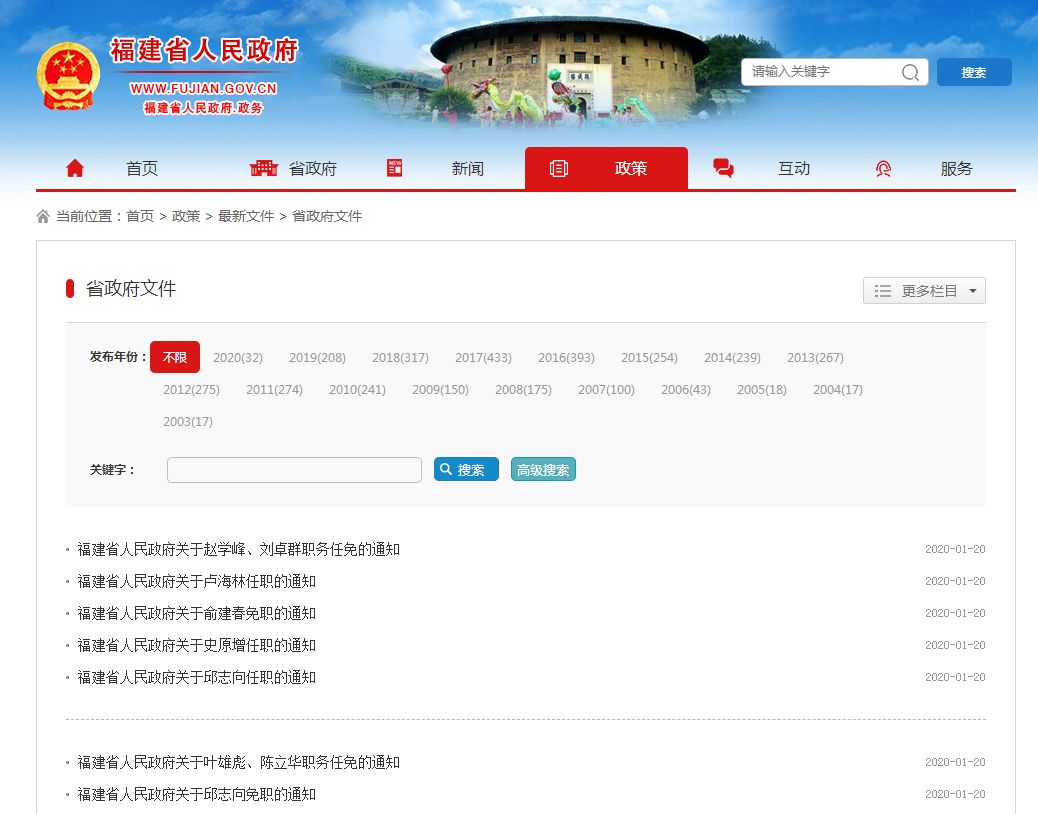Open the 新闻 section in the menu
This screenshot has height=814, width=1038.
point(466,168)
